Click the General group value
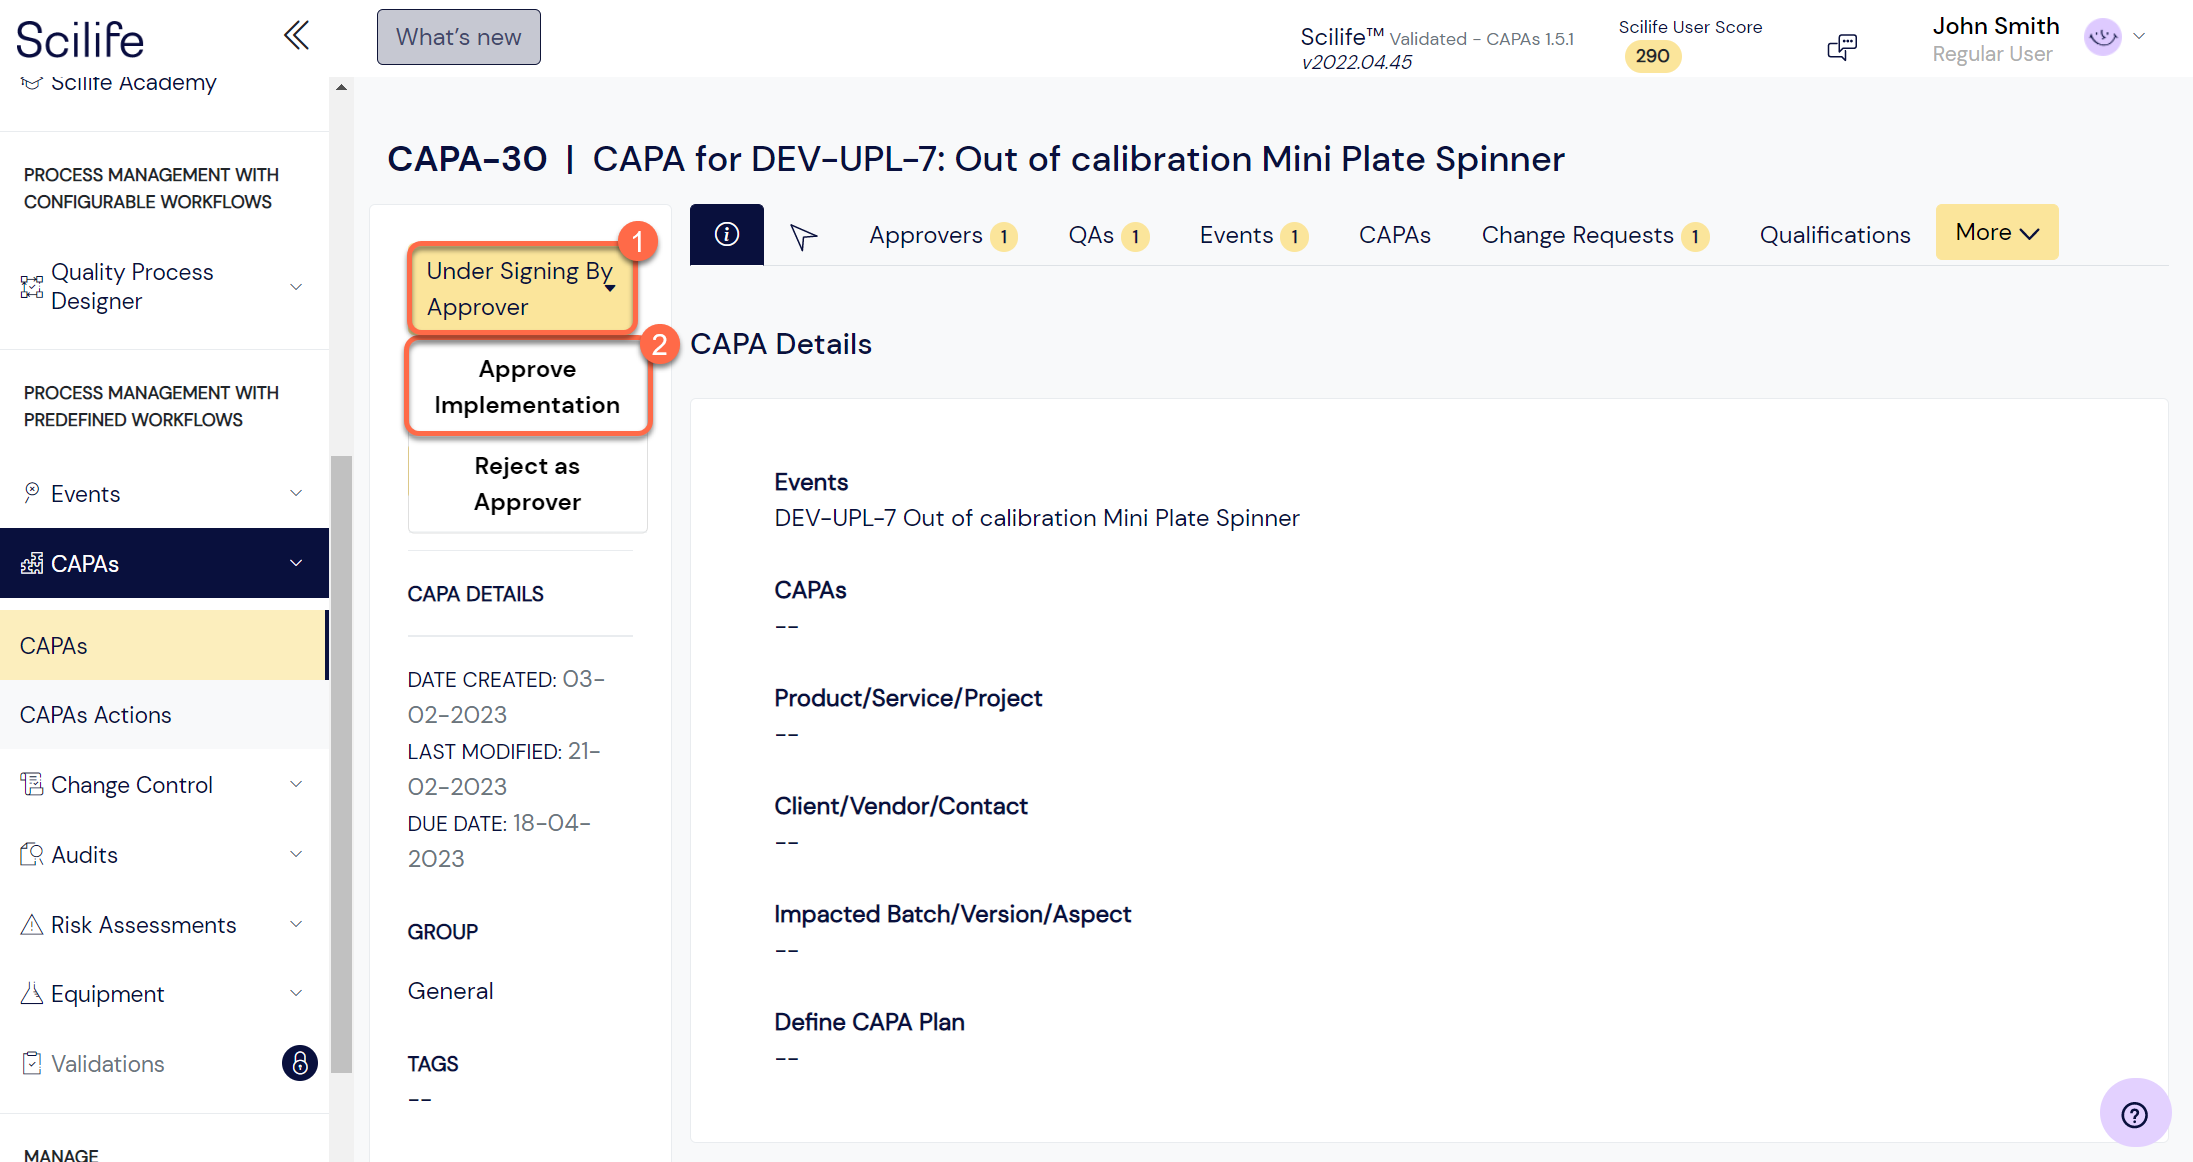Image resolution: width=2193 pixels, height=1162 pixels. 450,991
